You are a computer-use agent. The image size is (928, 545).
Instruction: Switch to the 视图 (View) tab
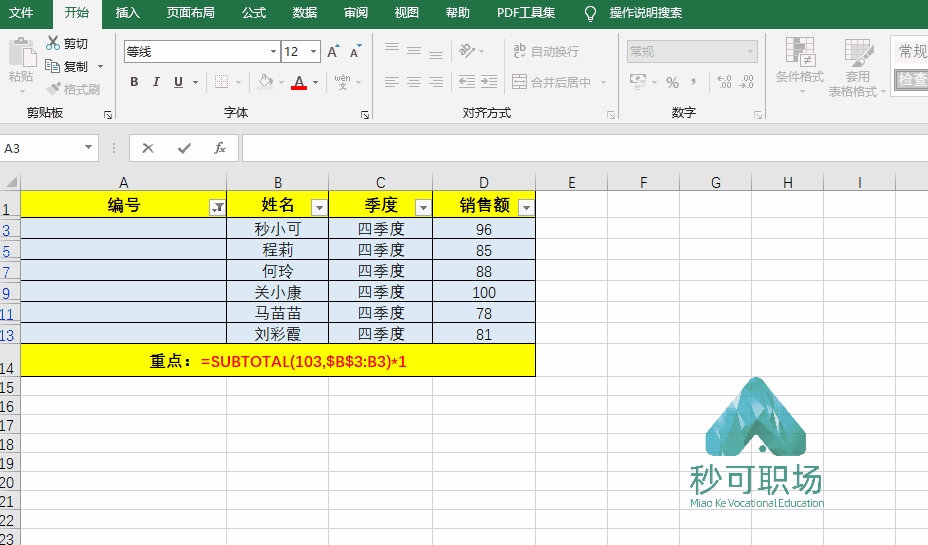coord(407,12)
